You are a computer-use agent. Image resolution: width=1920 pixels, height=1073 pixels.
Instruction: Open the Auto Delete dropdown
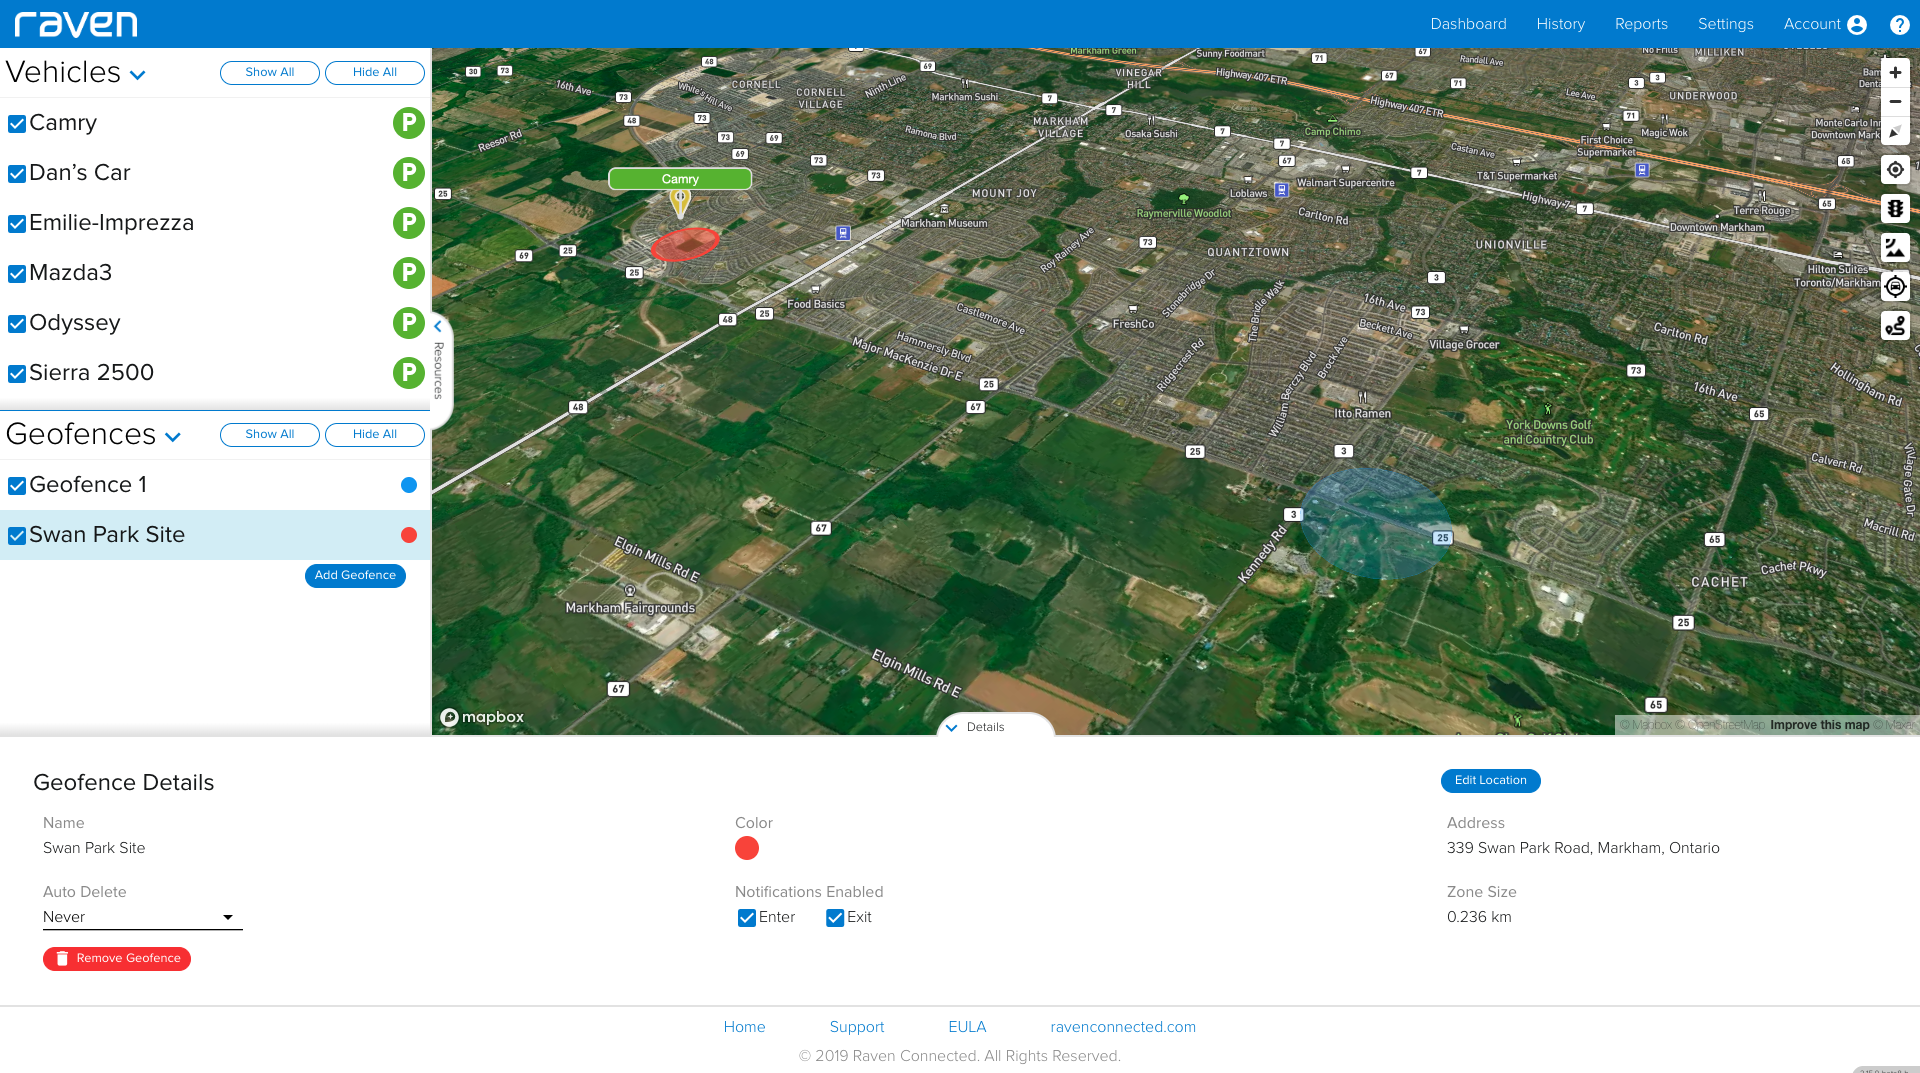click(142, 917)
